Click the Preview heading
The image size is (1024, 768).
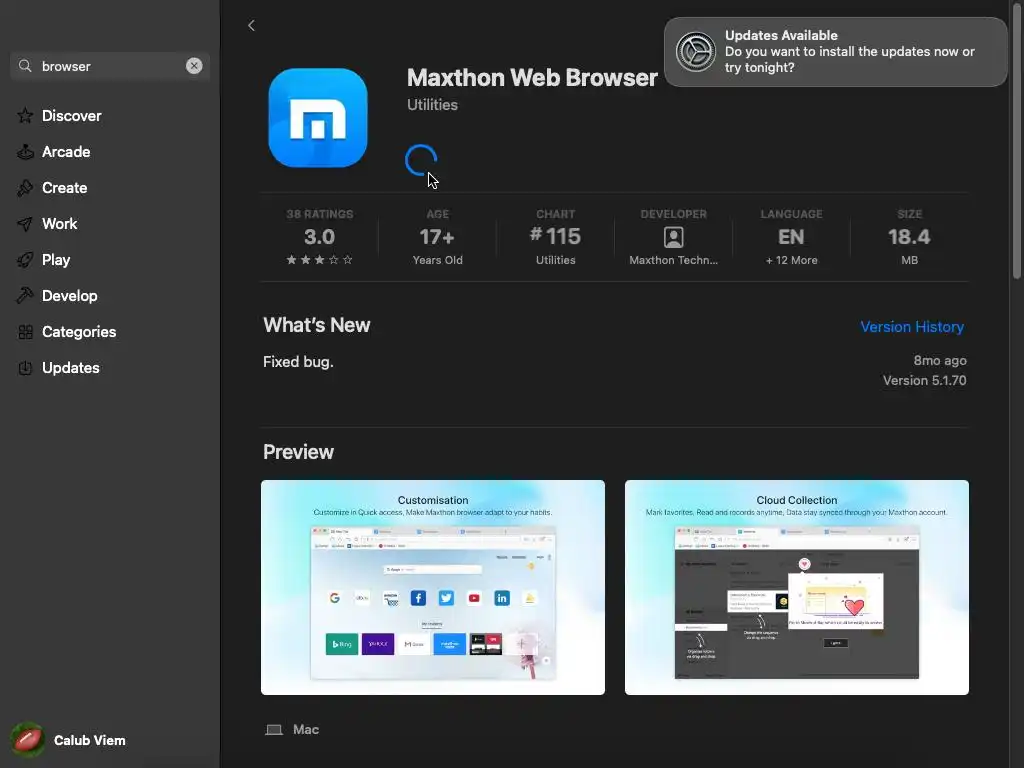(x=298, y=452)
